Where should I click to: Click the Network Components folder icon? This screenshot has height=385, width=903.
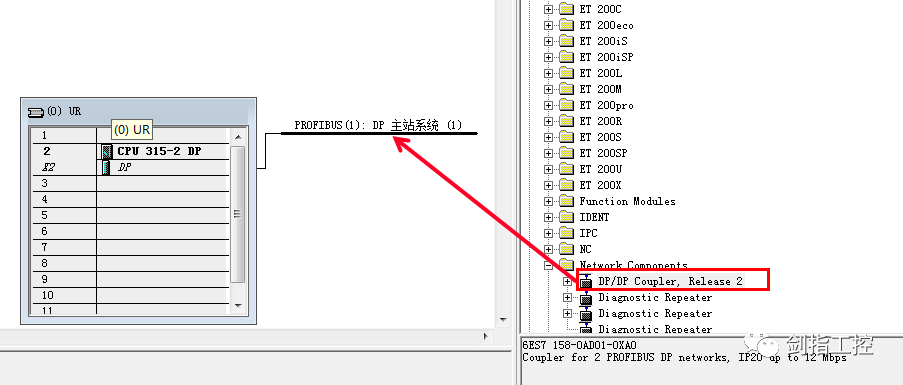(567, 265)
